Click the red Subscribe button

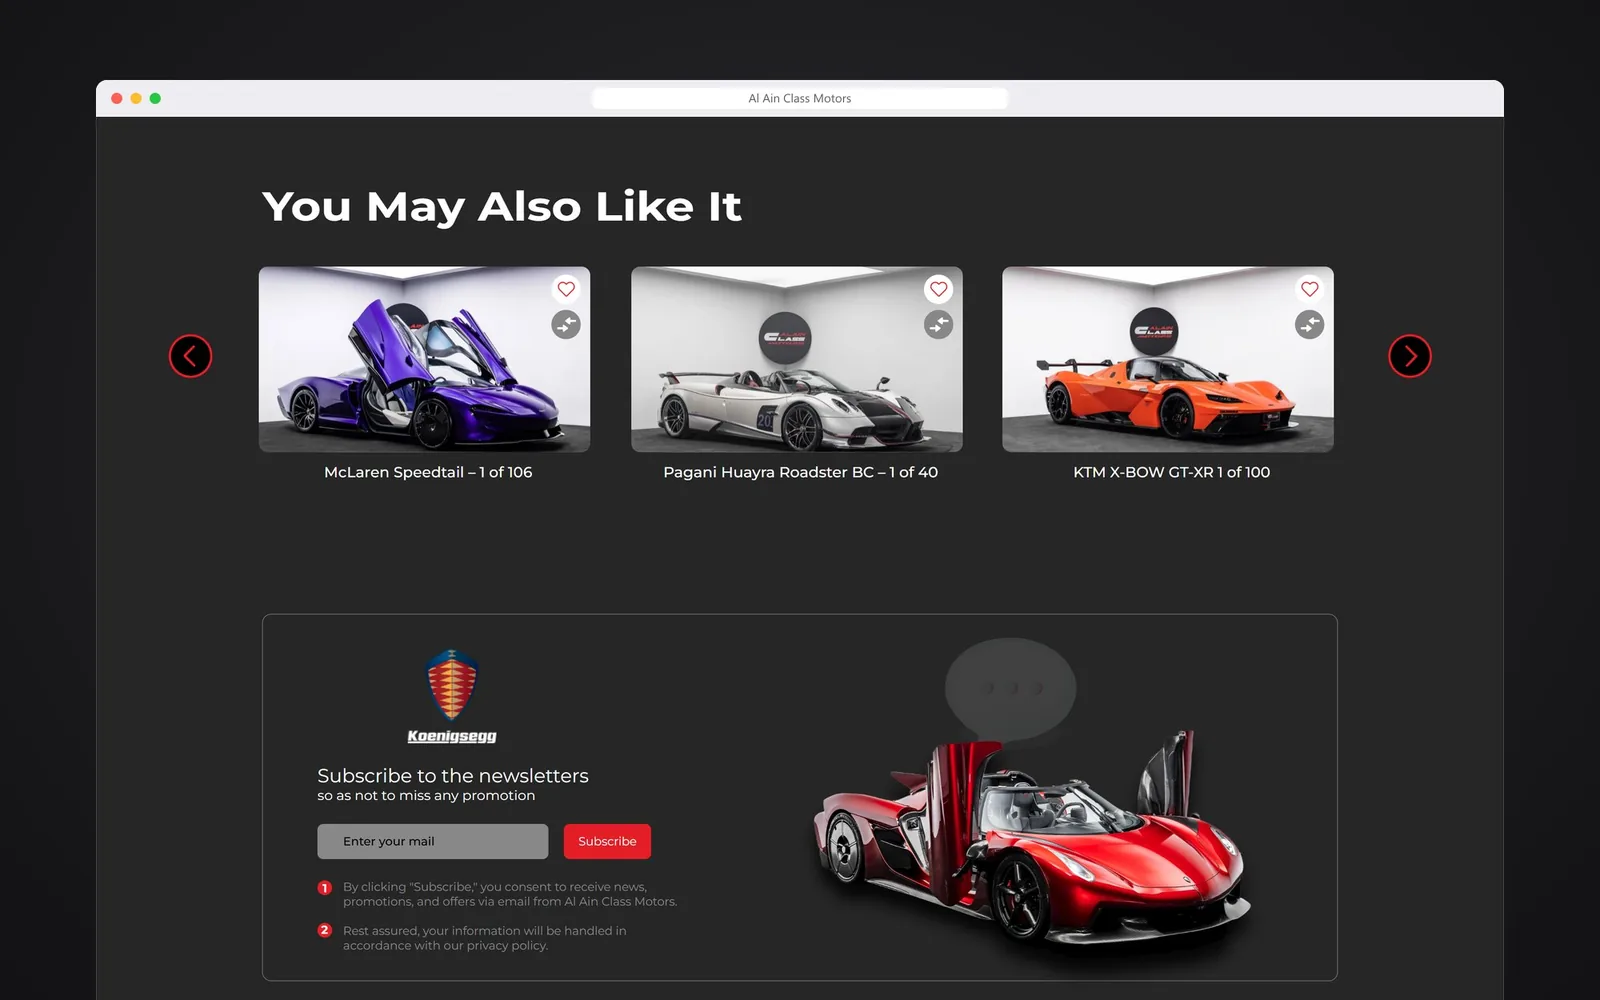coord(607,841)
